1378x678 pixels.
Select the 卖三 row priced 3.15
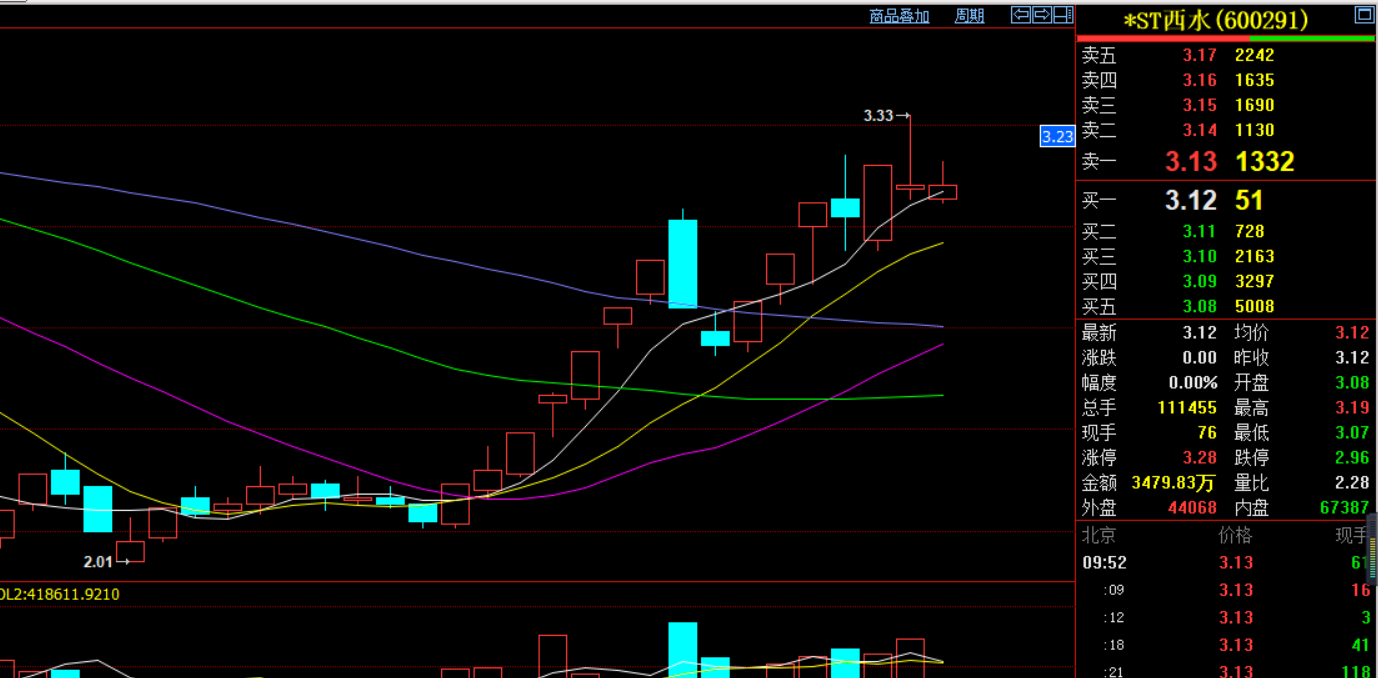pyautogui.click(x=1226, y=105)
